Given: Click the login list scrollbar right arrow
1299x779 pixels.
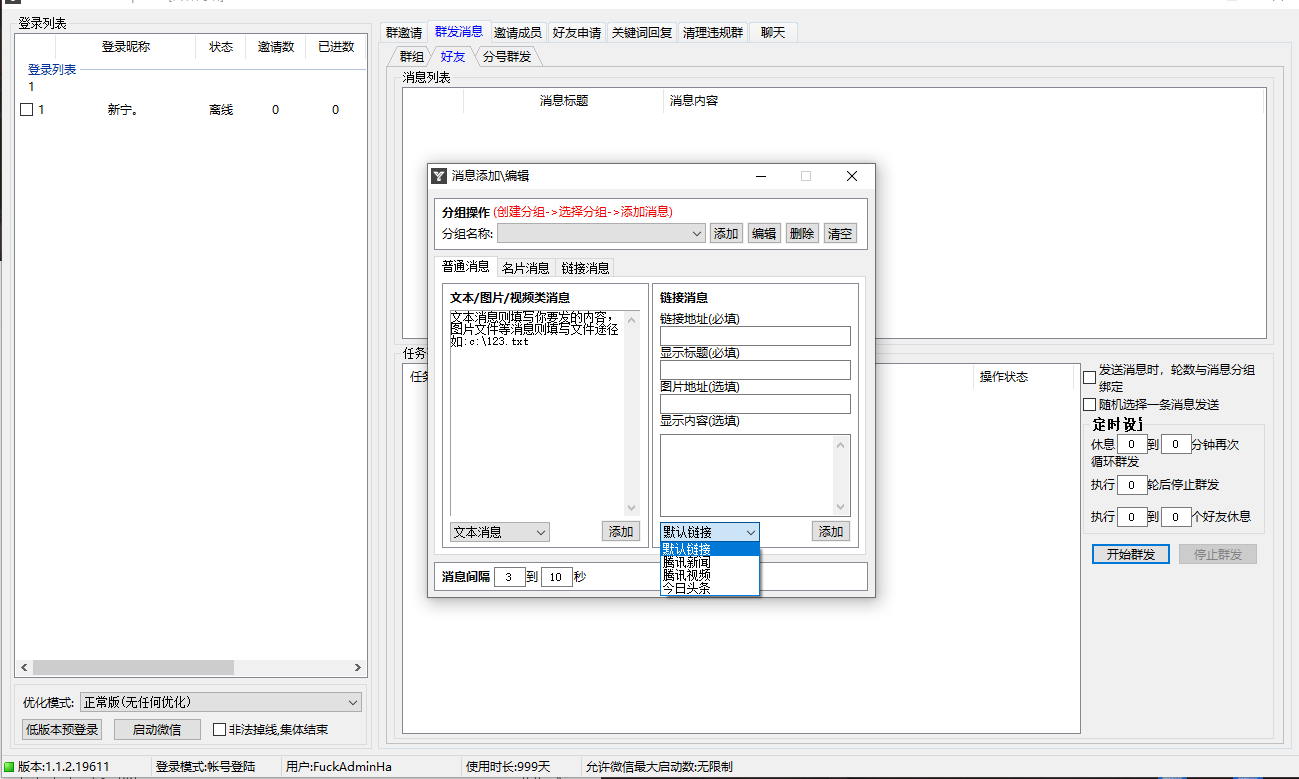Looking at the screenshot, I should (x=358, y=667).
